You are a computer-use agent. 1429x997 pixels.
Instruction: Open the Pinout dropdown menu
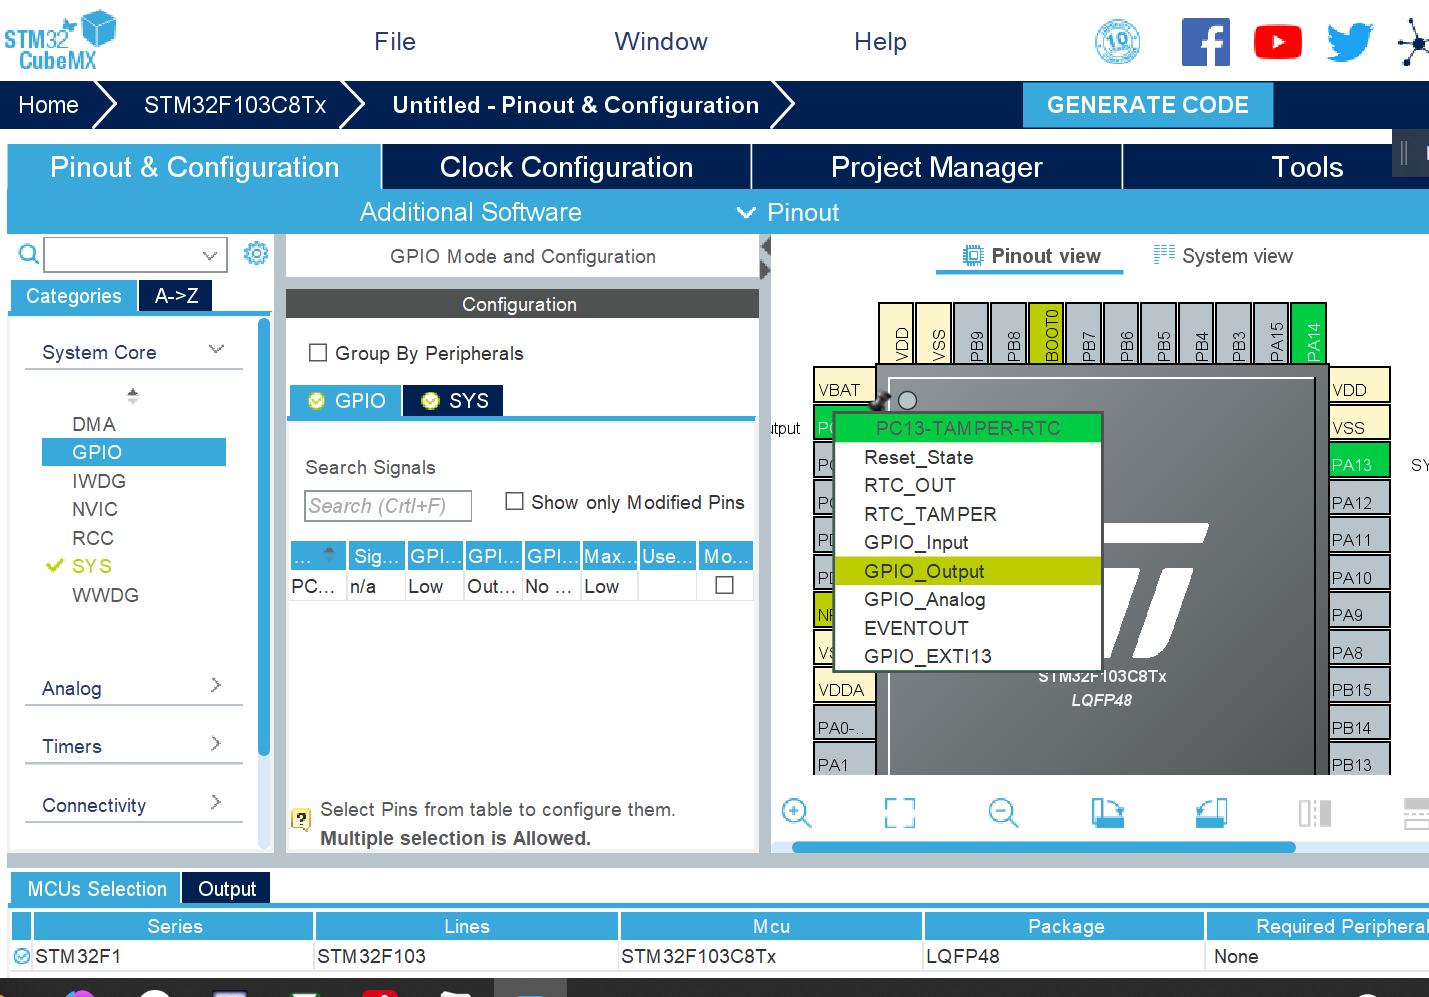790,212
